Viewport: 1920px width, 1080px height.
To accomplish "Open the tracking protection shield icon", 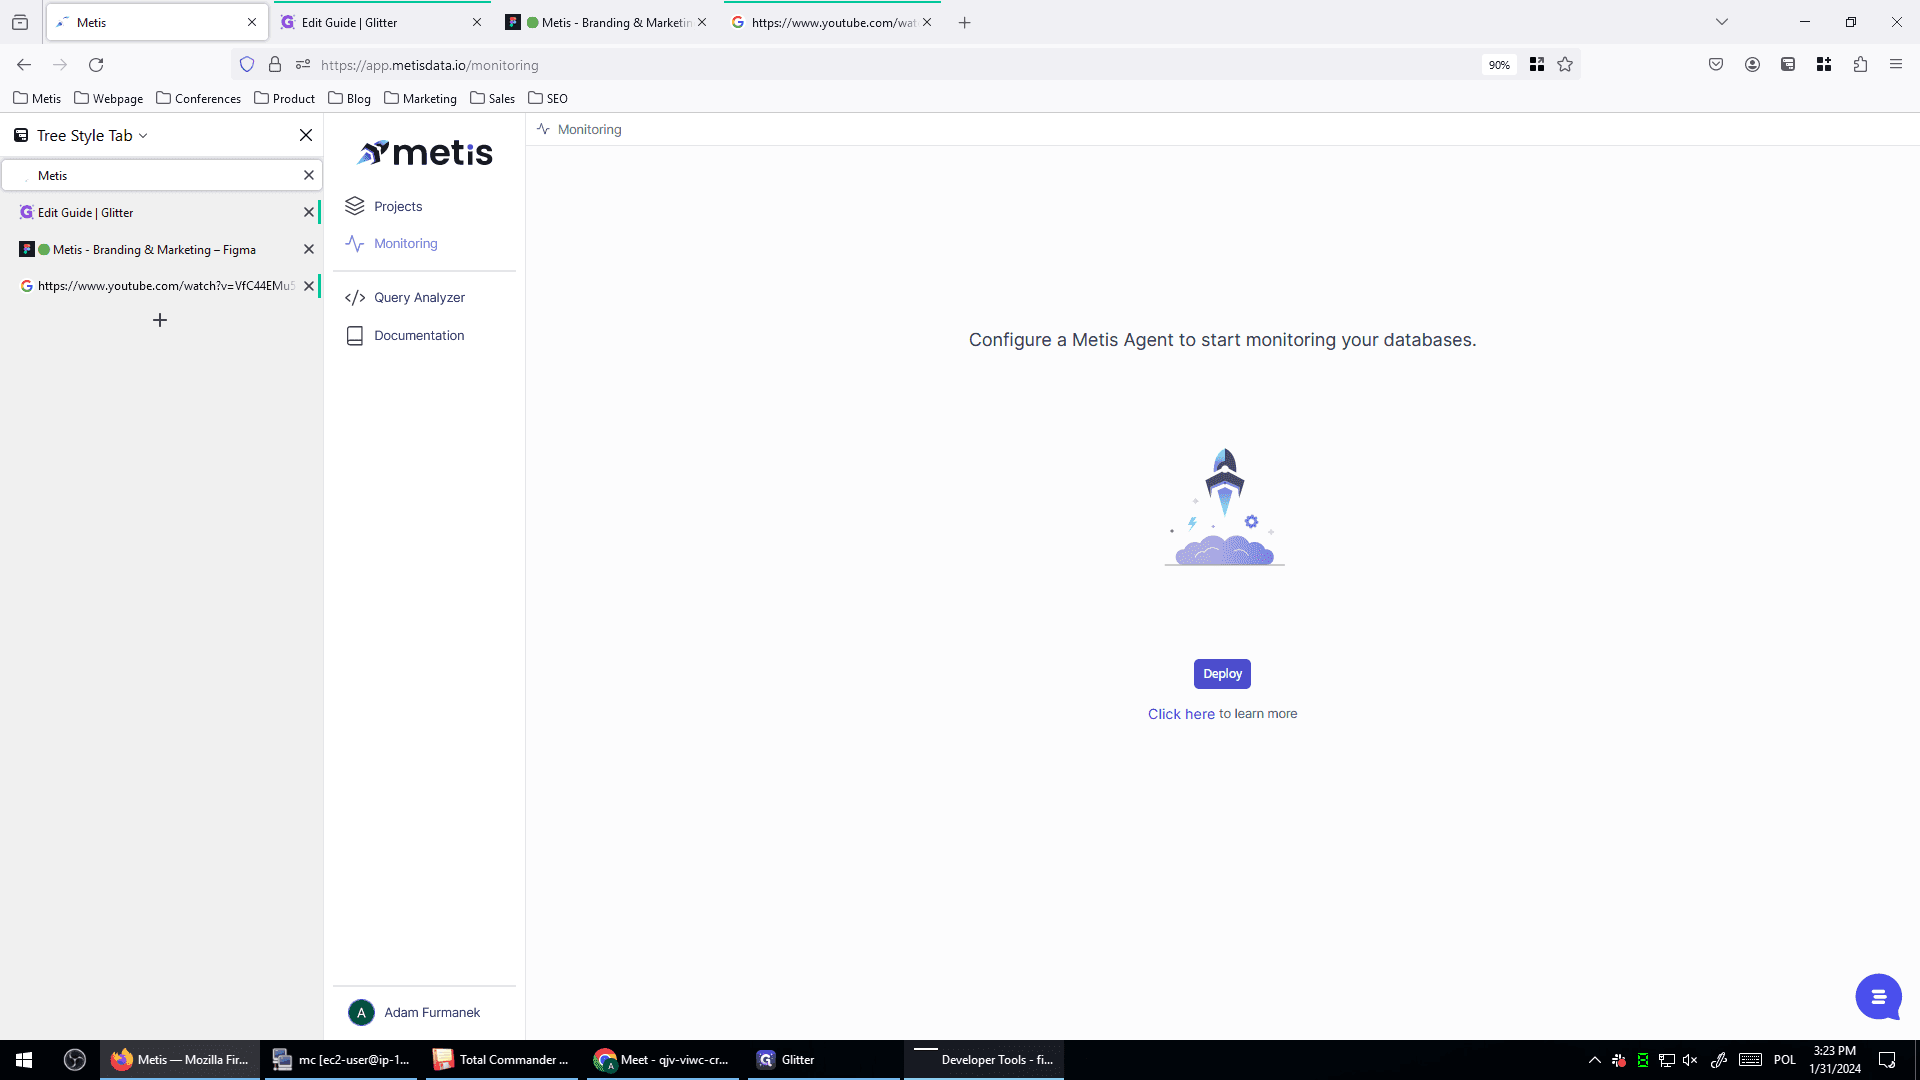I will point(247,65).
